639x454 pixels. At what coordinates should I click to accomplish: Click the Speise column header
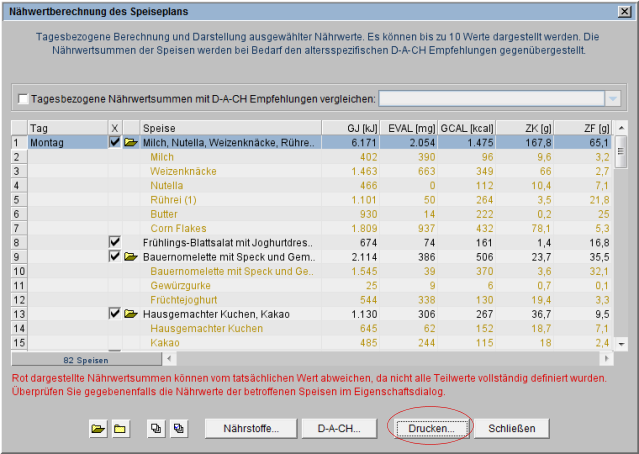coord(230,128)
